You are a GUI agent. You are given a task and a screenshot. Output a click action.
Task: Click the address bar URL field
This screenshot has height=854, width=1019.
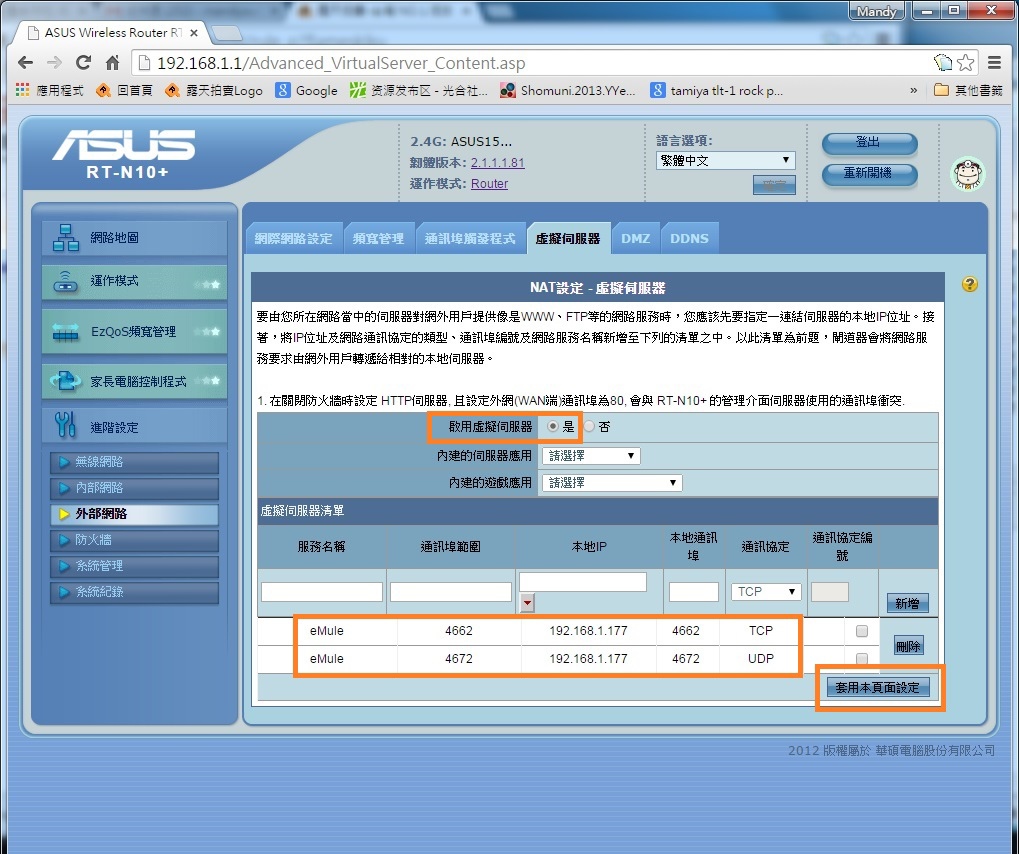pos(533,63)
